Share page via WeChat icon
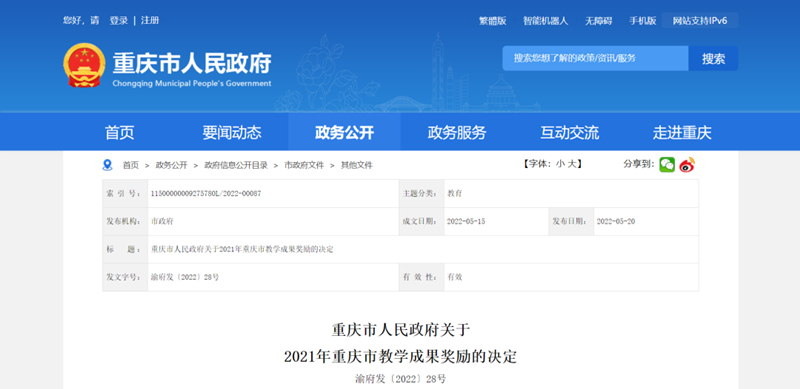This screenshot has width=800, height=389. [x=667, y=164]
